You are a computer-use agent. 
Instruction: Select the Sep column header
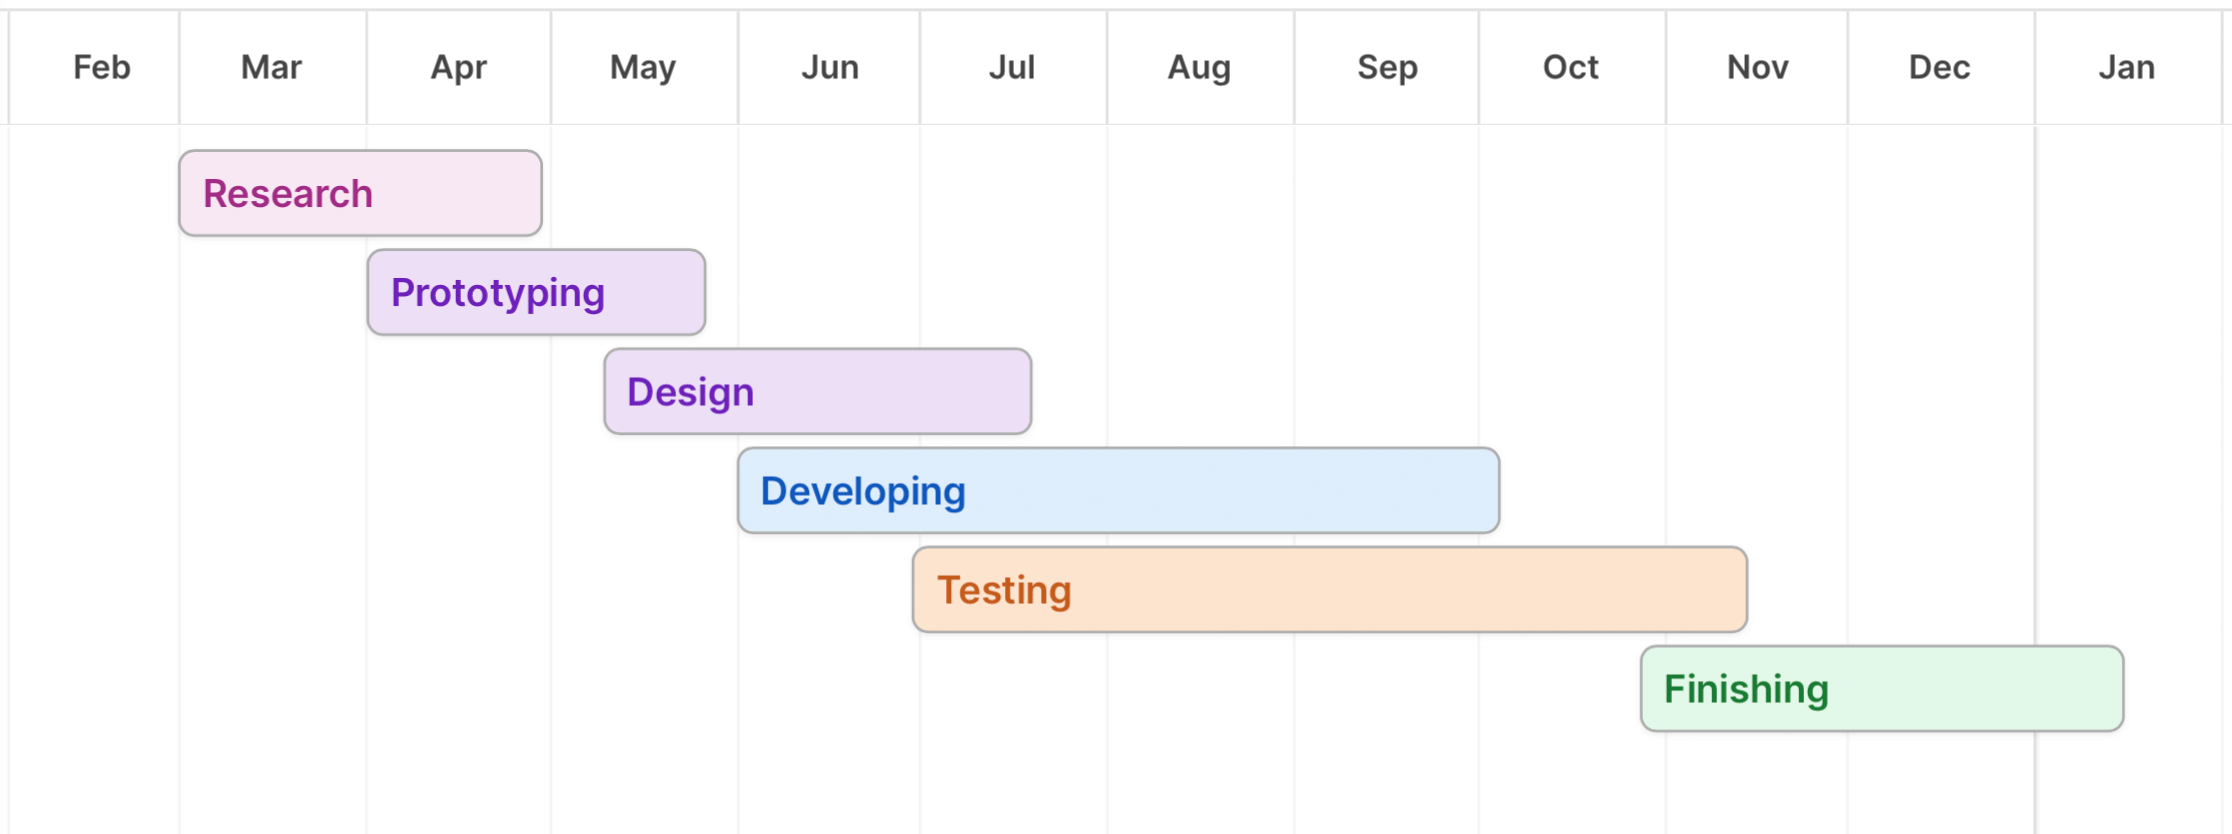pyautogui.click(x=1387, y=68)
